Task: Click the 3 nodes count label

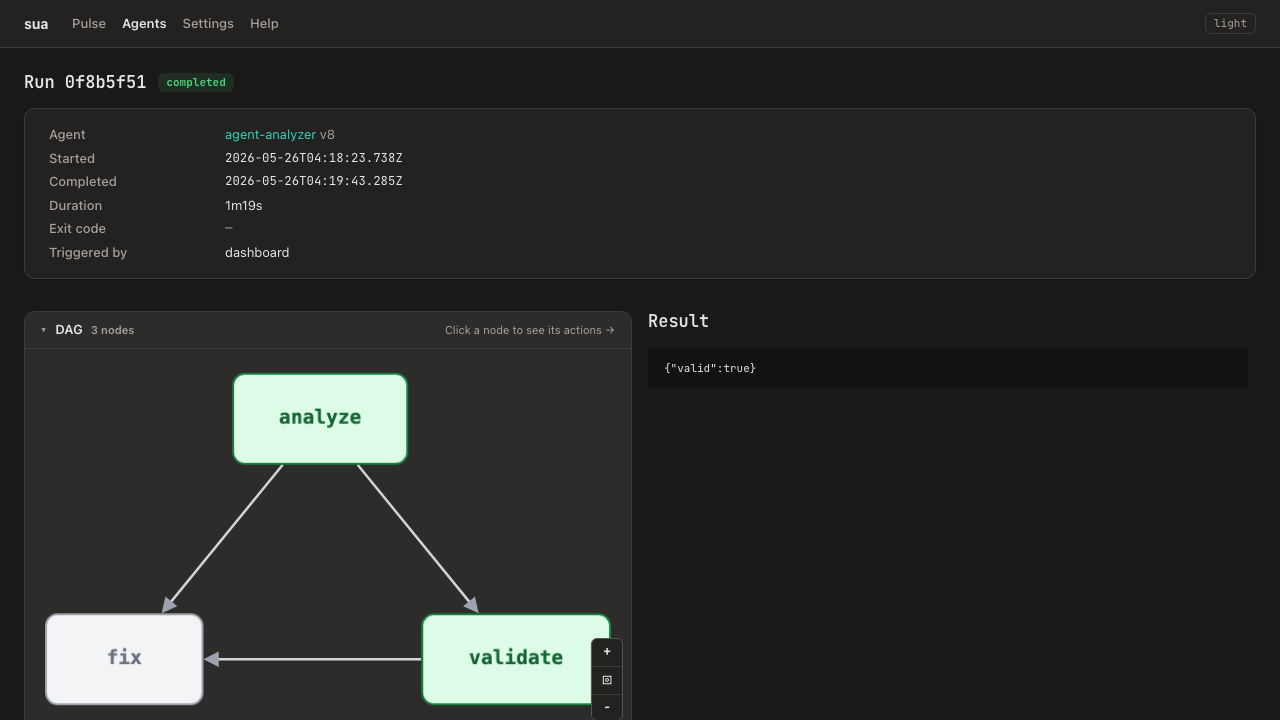Action: click(112, 330)
